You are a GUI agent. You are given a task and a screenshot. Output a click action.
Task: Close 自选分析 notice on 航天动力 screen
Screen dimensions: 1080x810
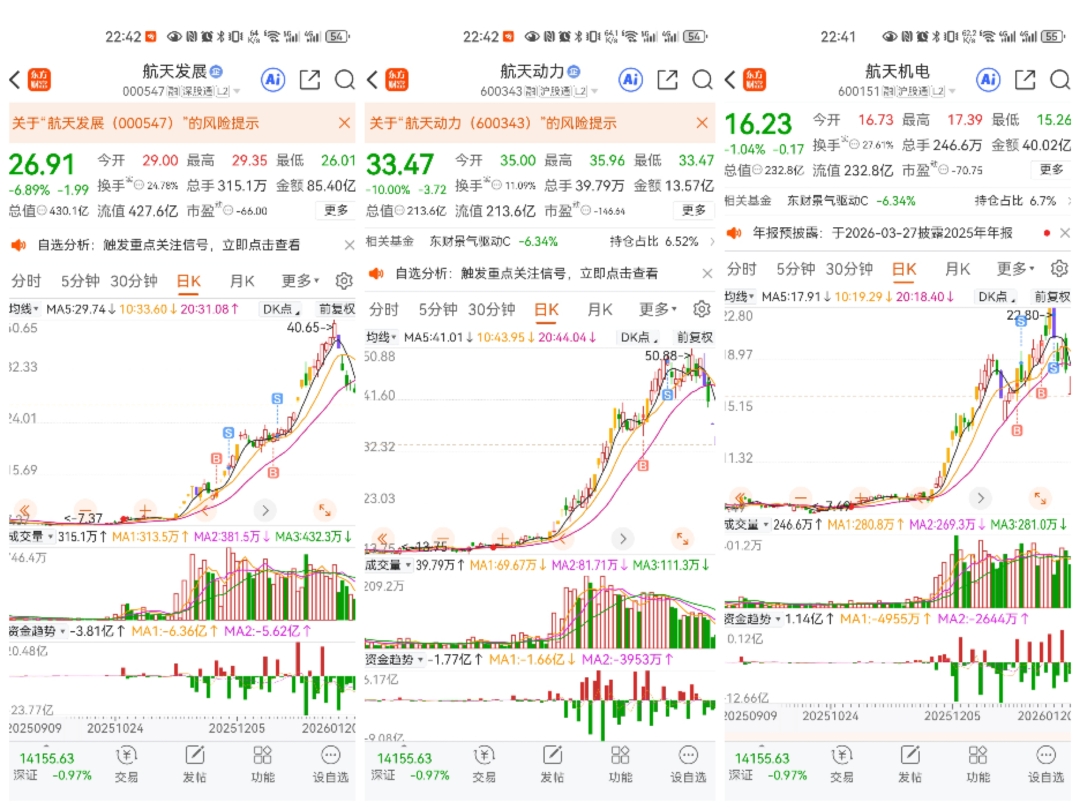coord(707,273)
